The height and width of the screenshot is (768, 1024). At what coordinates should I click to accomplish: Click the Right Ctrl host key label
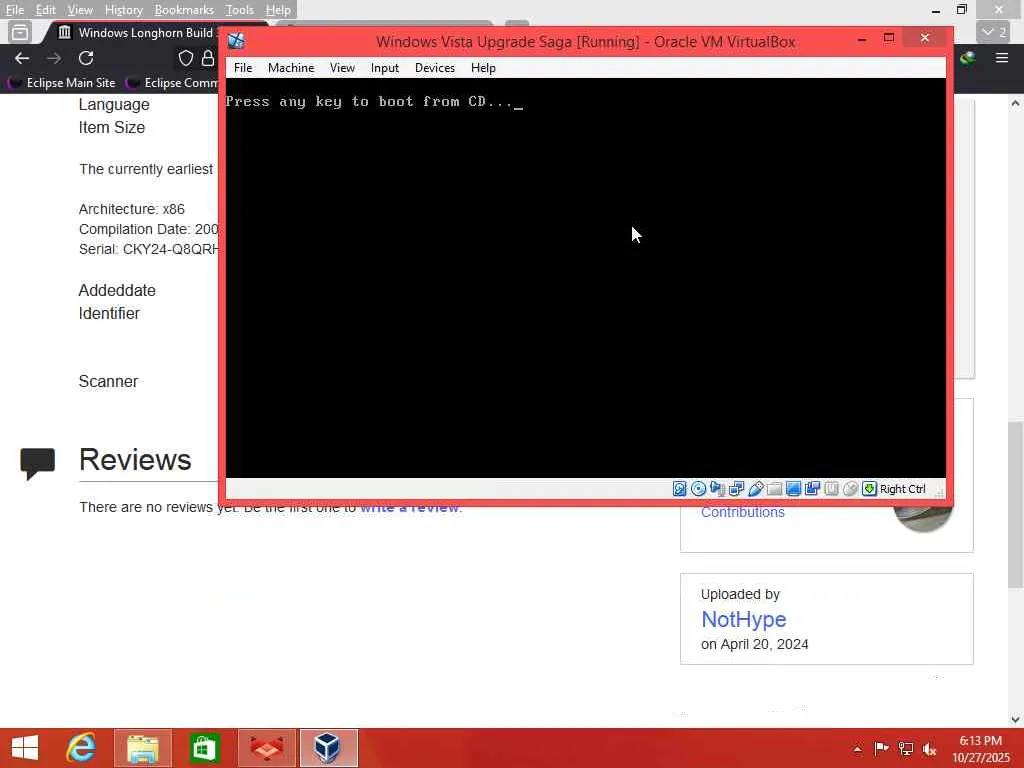pyautogui.click(x=903, y=489)
